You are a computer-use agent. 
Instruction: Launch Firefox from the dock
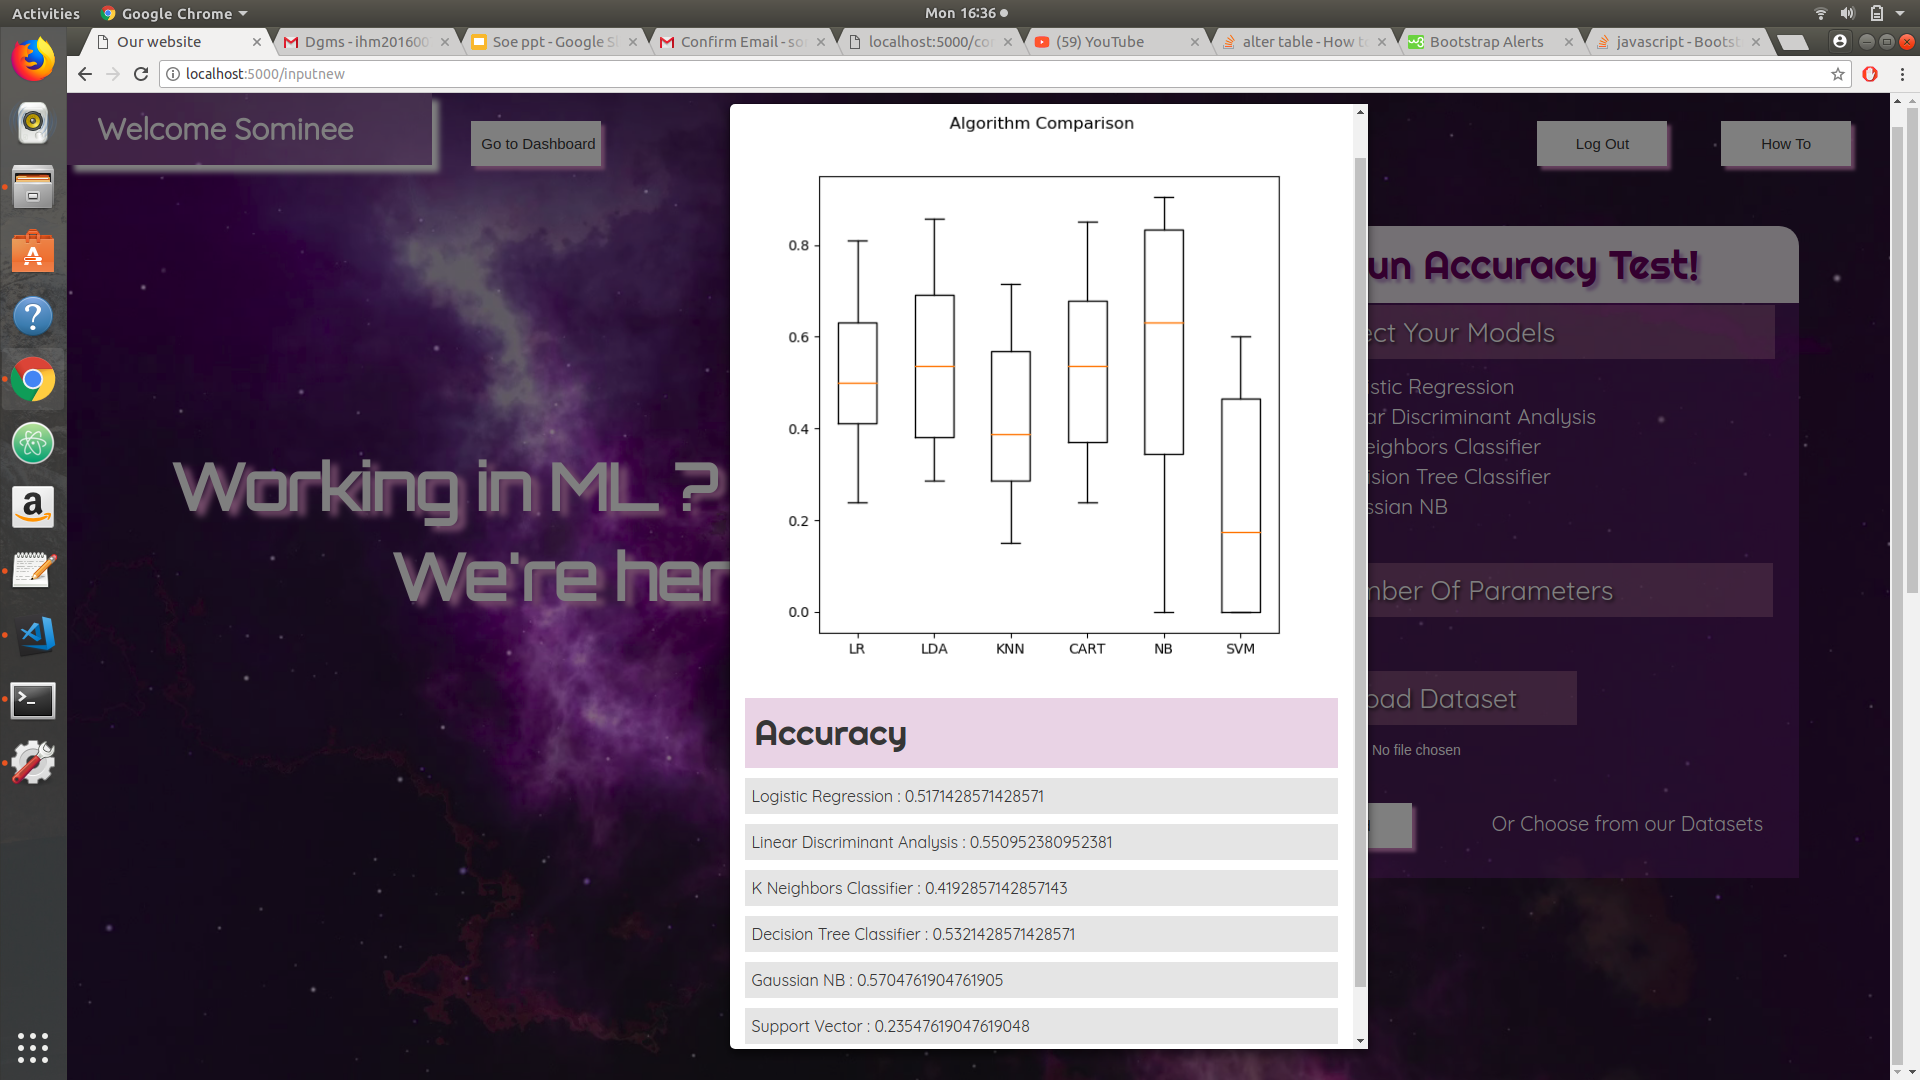pyautogui.click(x=33, y=59)
